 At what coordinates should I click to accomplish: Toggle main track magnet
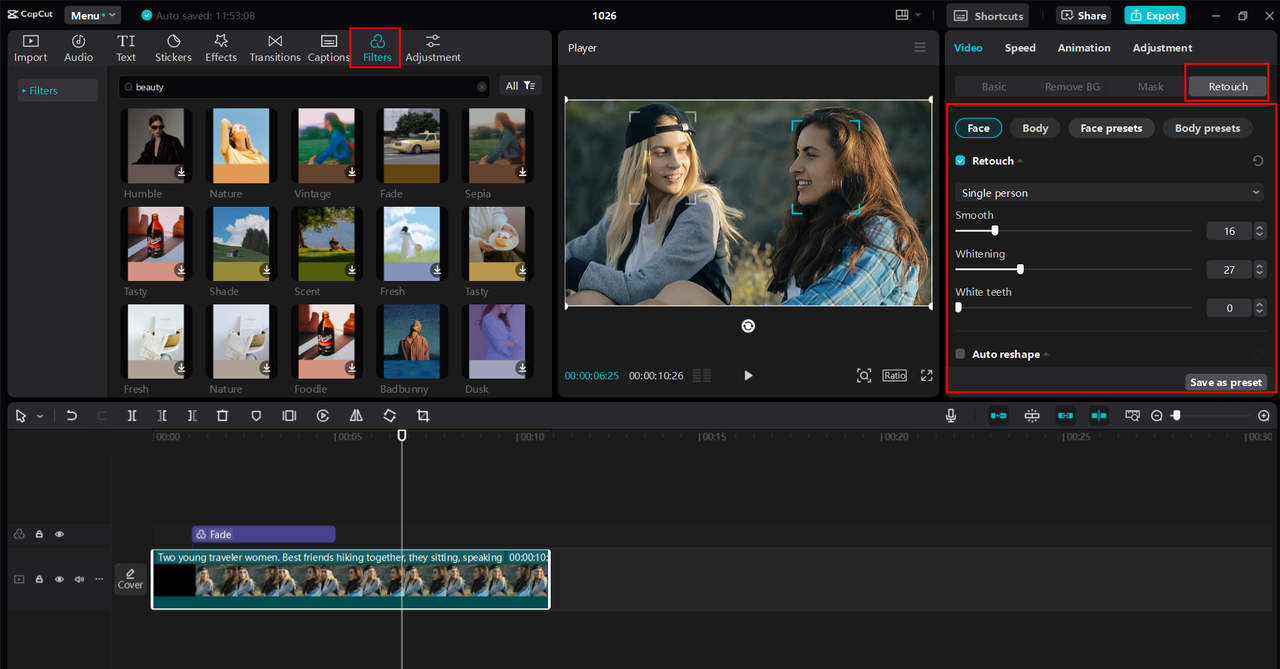pos(998,415)
